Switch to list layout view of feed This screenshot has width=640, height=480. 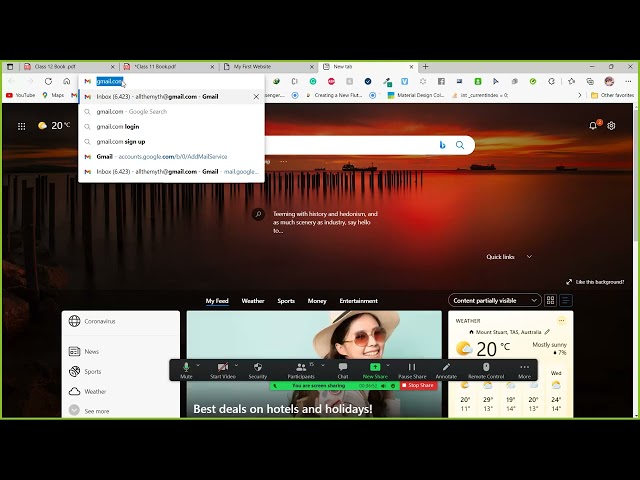[x=566, y=300]
